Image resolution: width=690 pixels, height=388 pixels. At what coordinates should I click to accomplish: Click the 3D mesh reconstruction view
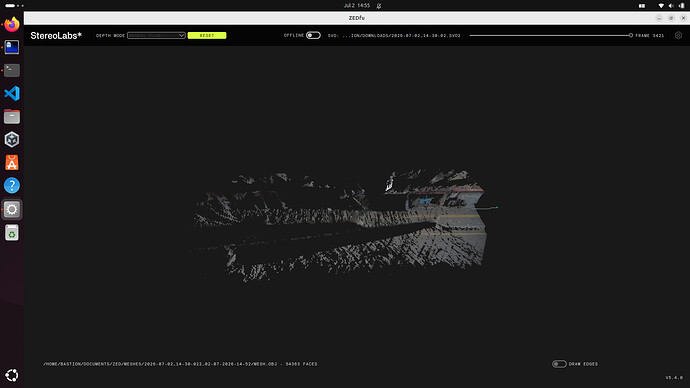point(345,225)
